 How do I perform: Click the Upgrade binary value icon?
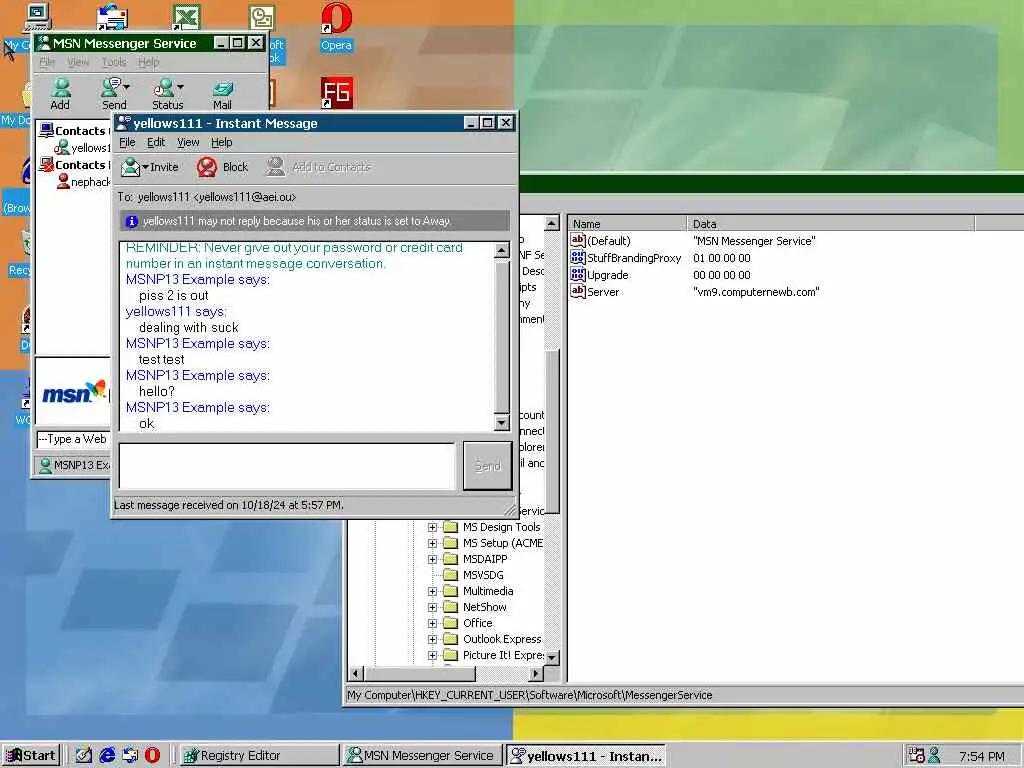click(577, 274)
